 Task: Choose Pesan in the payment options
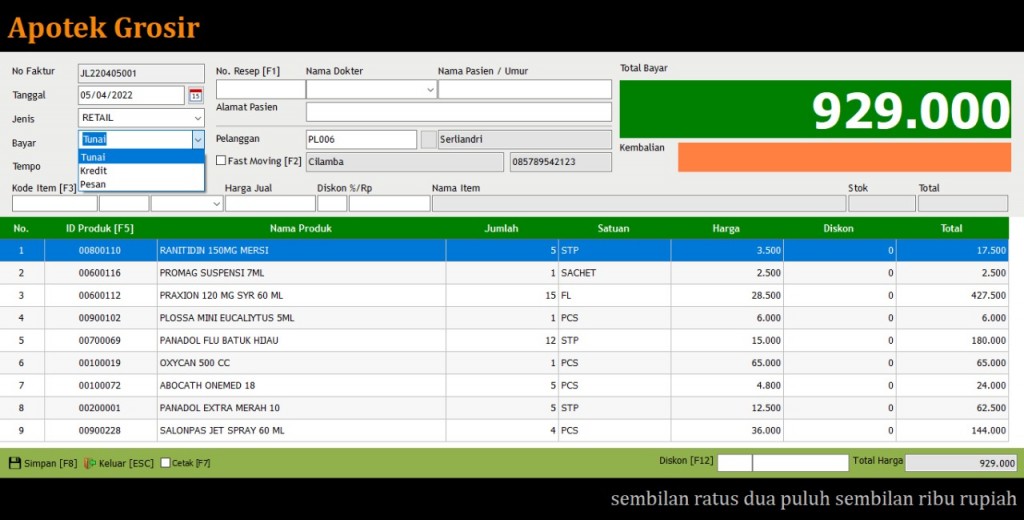point(93,184)
